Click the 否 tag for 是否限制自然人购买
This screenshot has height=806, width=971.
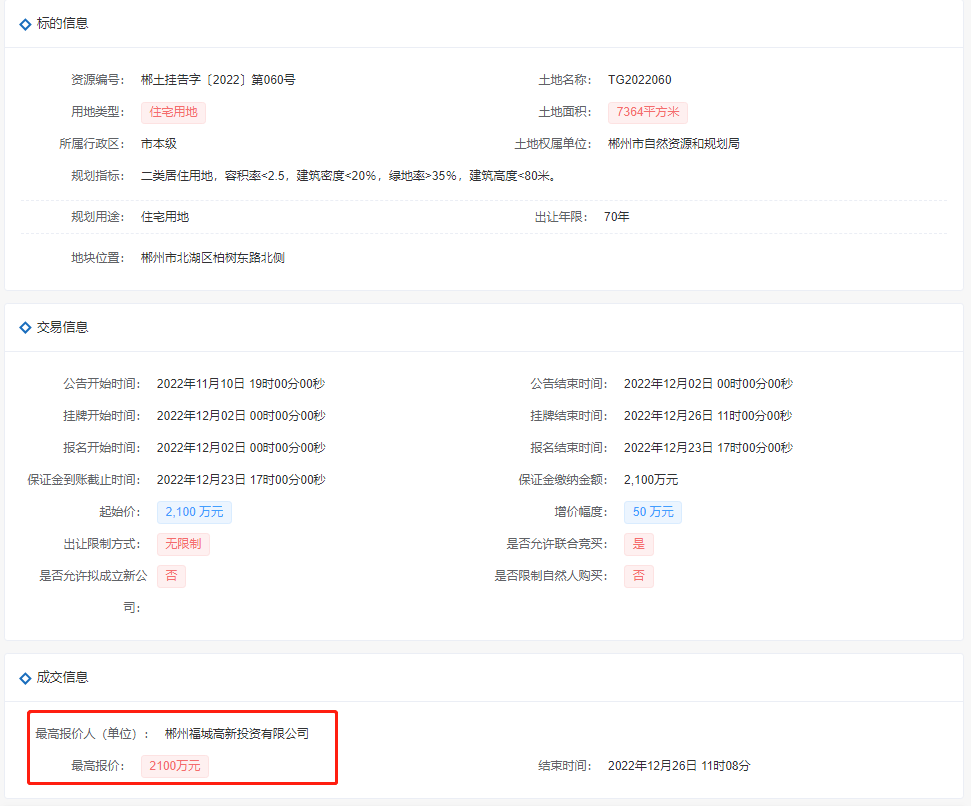coord(638,576)
